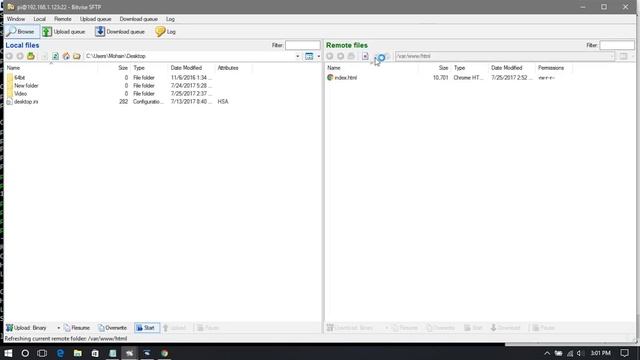Image resolution: width=640 pixels, height=360 pixels.
Task: Open the Upload queue toolbar button
Action: tap(64, 31)
